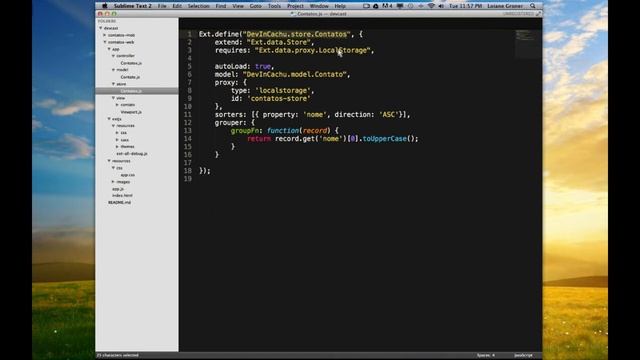Open the Project menu

coord(295,6)
